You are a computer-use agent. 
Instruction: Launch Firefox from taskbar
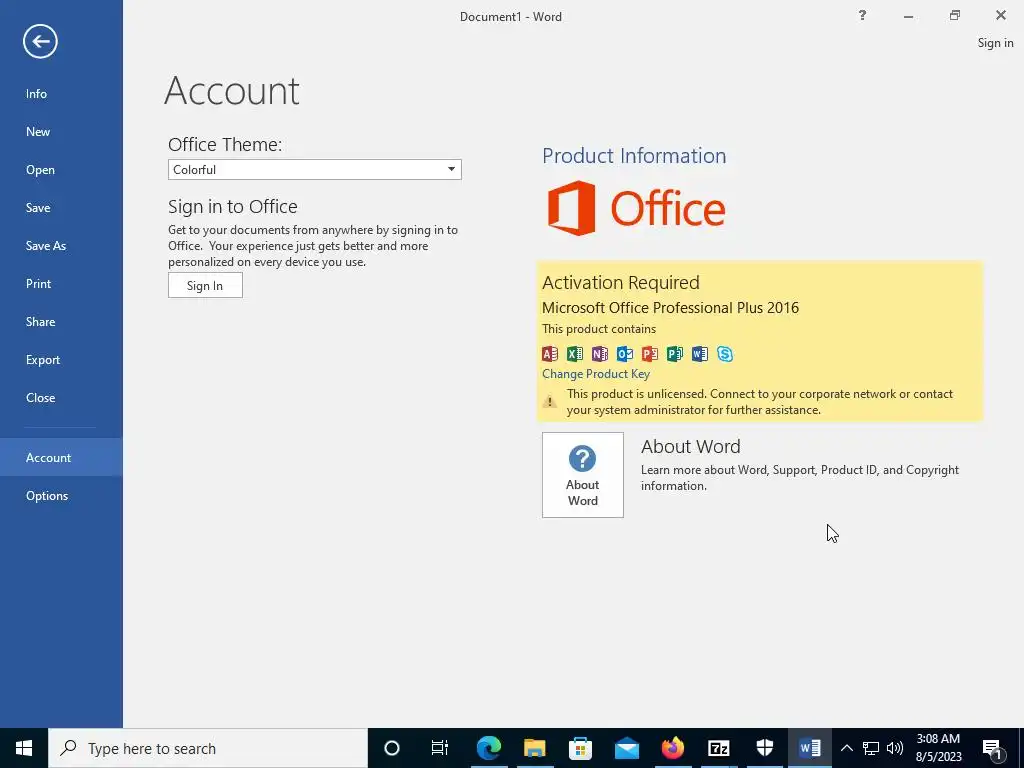point(672,748)
